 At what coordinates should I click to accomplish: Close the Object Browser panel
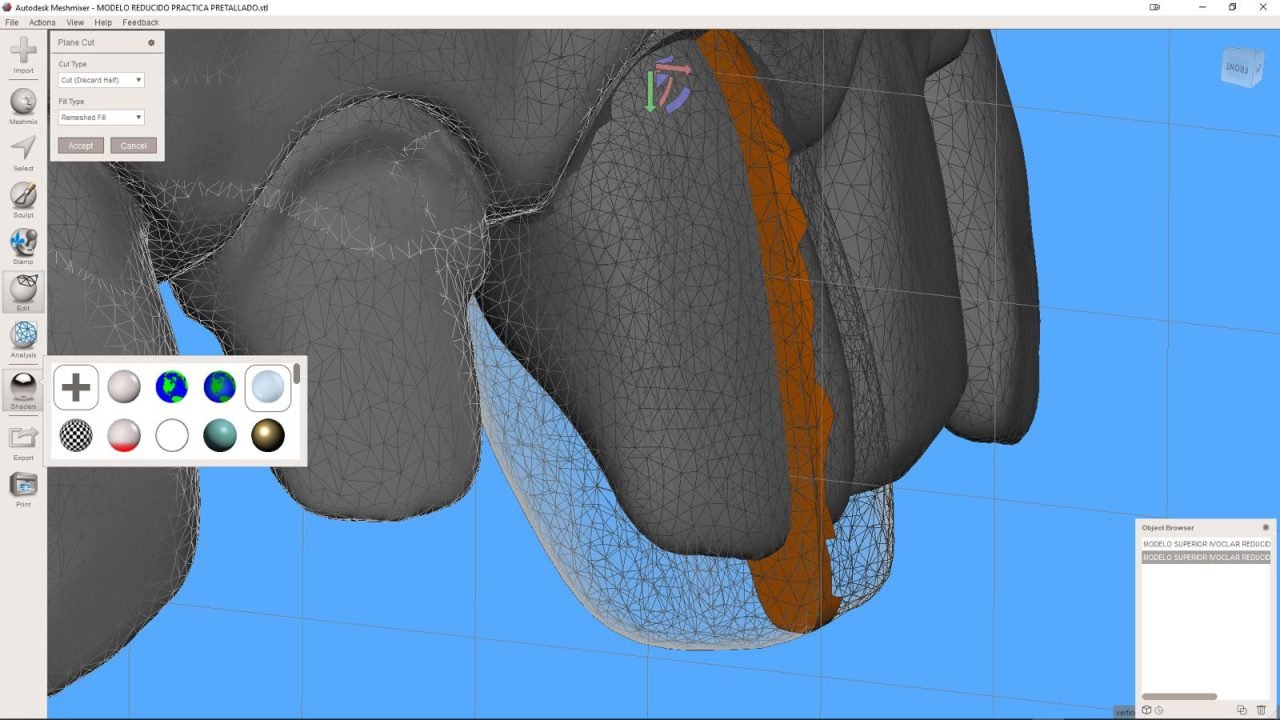tap(1265, 527)
